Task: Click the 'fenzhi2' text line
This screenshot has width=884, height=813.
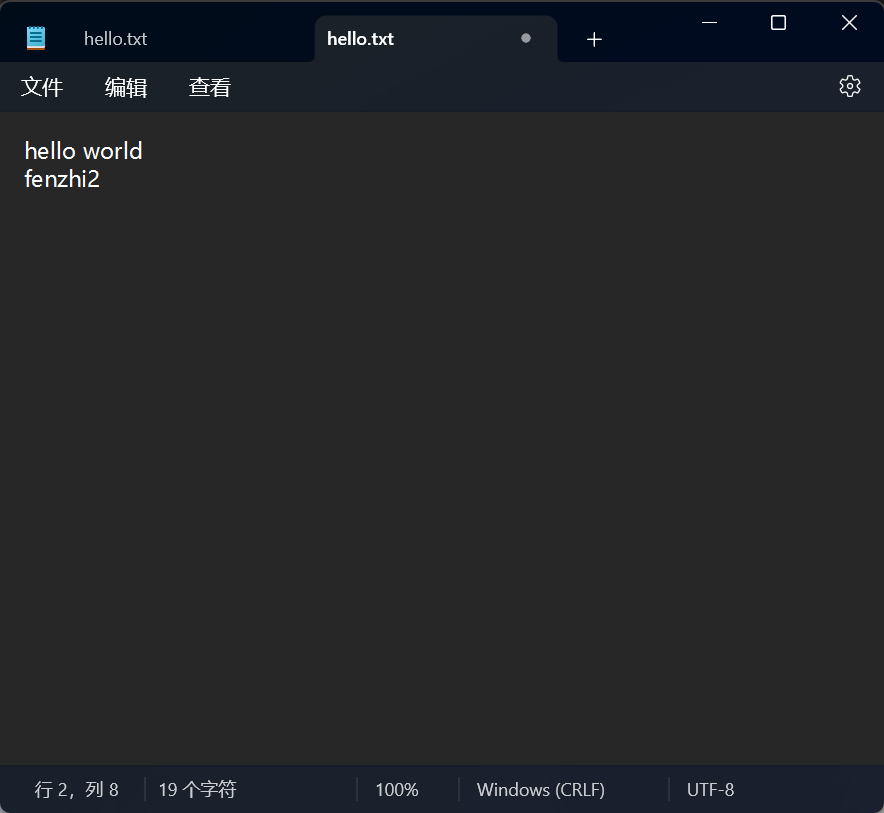Action: pyautogui.click(x=62, y=179)
